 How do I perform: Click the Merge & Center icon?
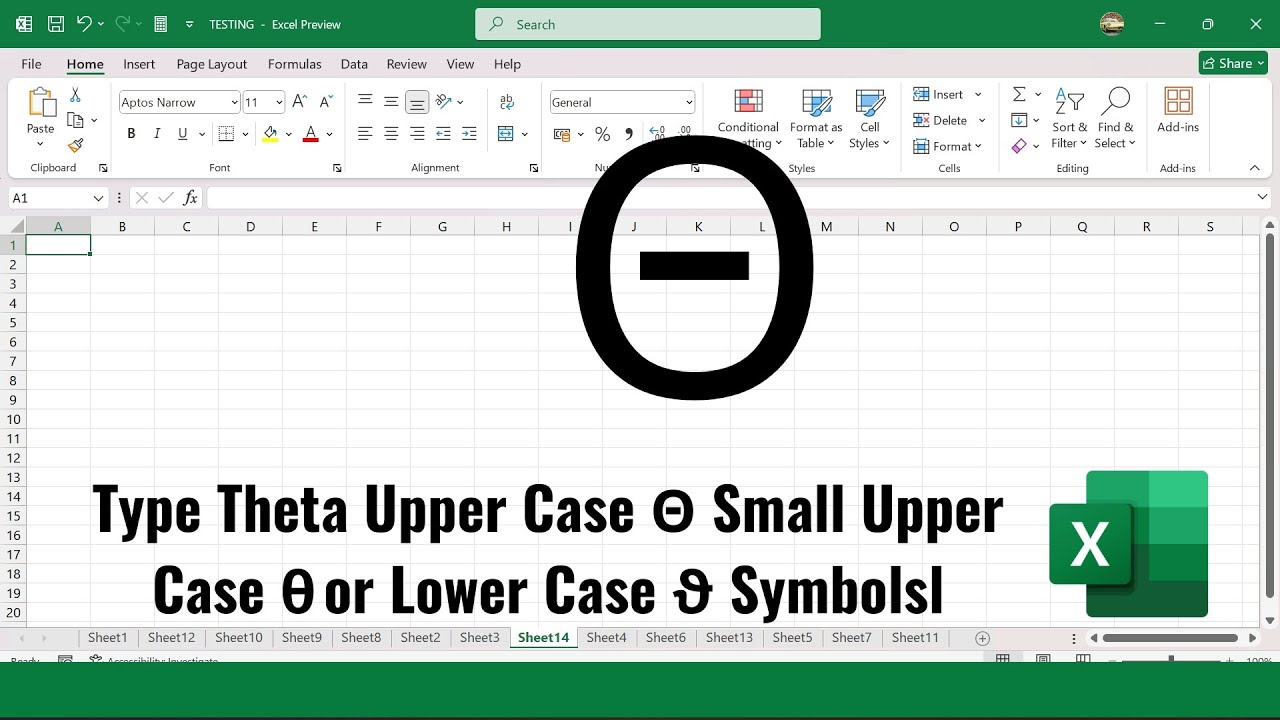click(506, 134)
